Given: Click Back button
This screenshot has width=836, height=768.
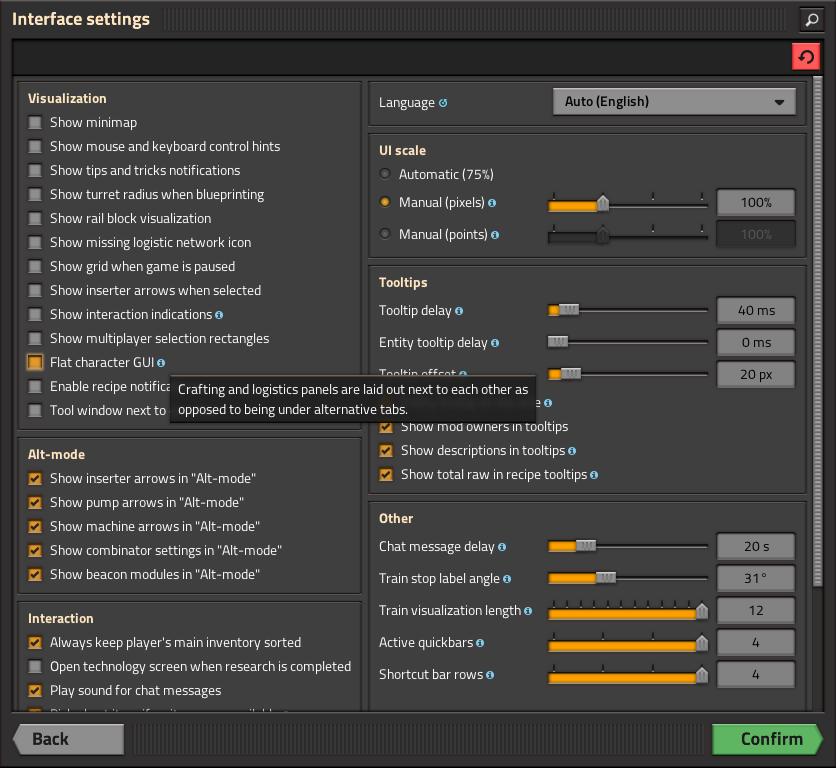Looking at the screenshot, I should pos(68,739).
